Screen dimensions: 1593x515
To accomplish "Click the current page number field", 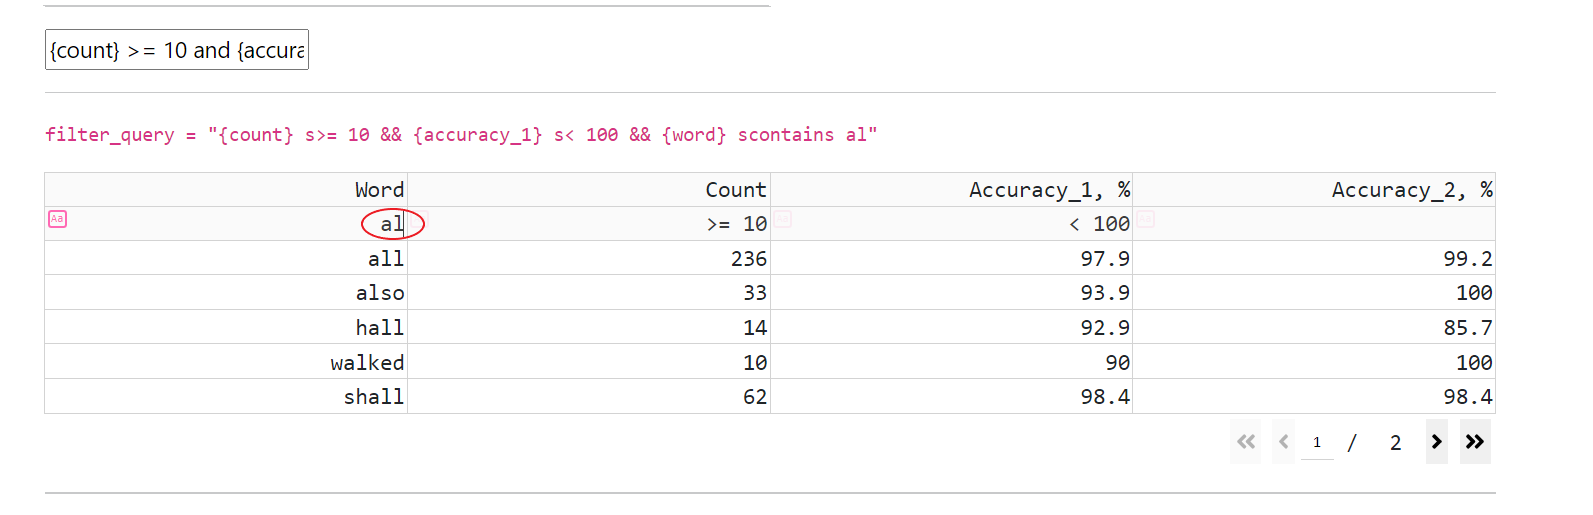I will point(1317,442).
